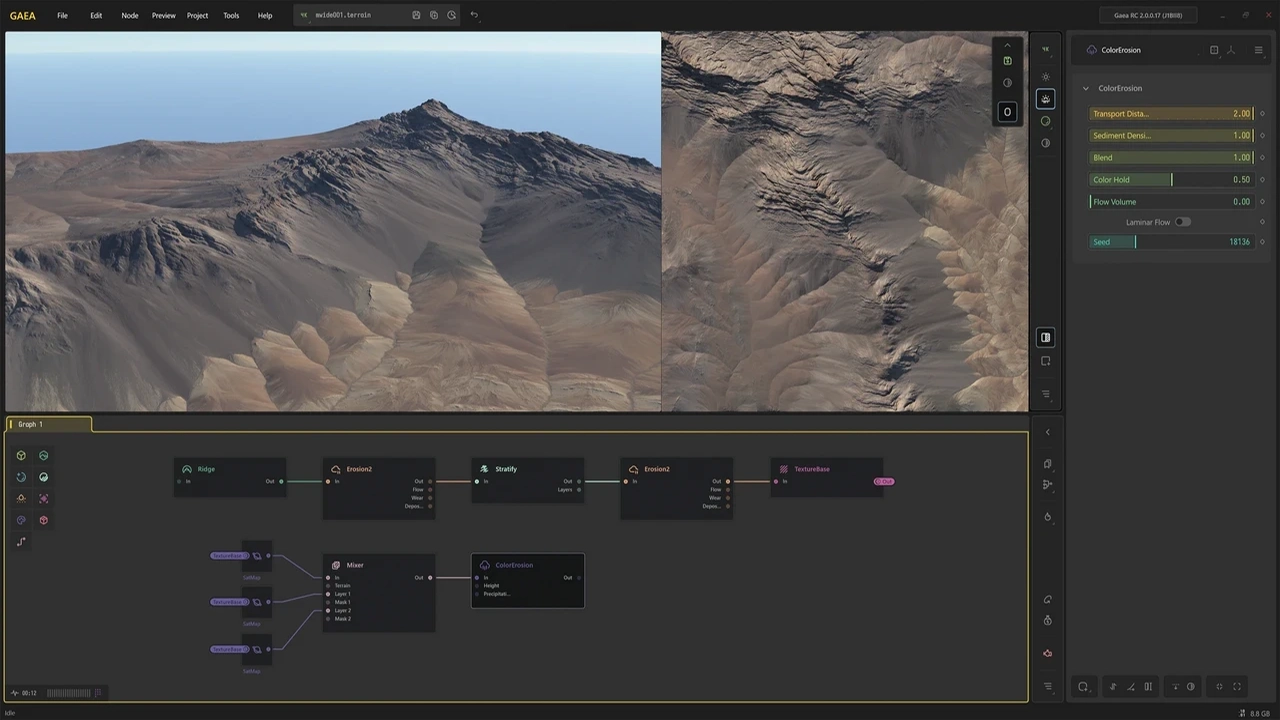Screen dimensions: 1280x720
Task: Open the properties panel hamburger menu
Action: click(x=1258, y=50)
